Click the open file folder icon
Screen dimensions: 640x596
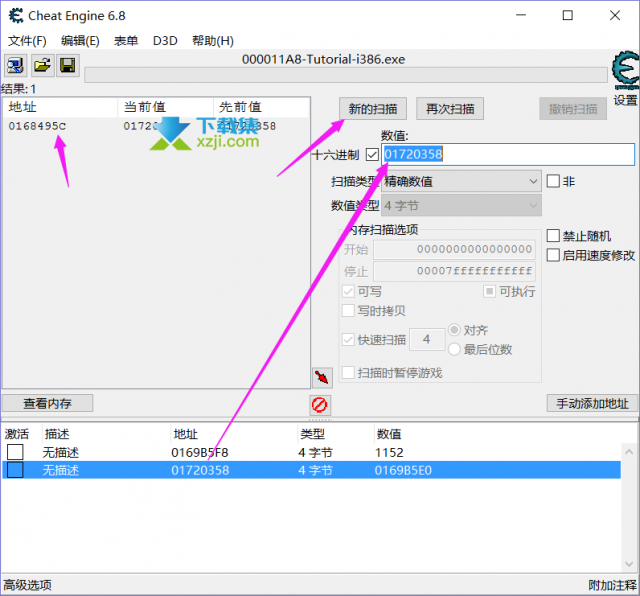click(42, 66)
